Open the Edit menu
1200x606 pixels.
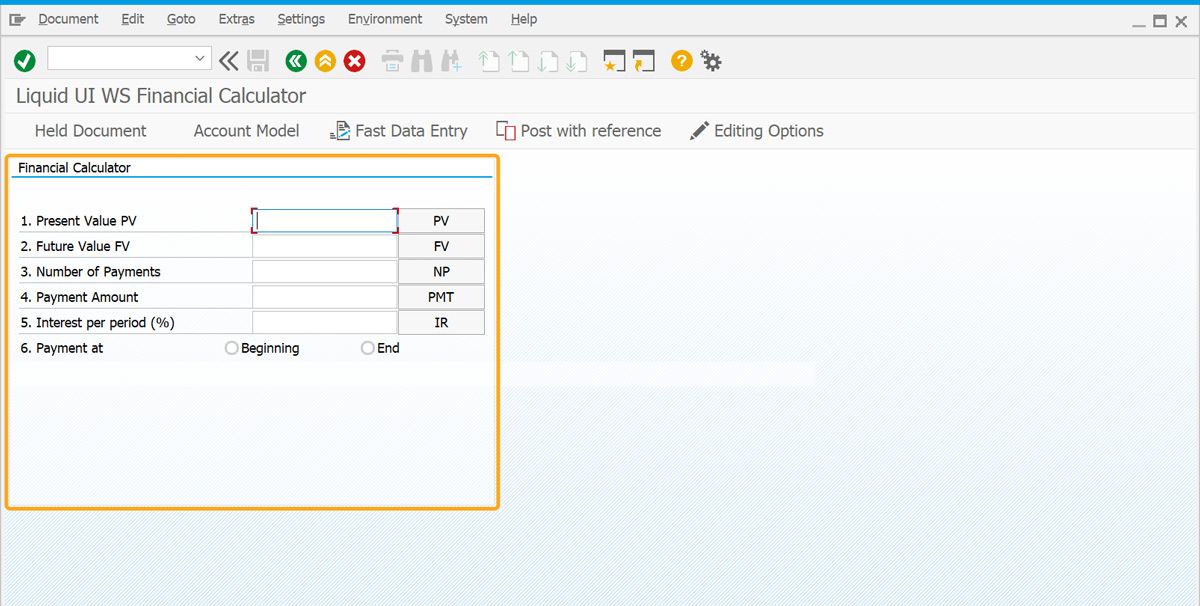[x=133, y=19]
